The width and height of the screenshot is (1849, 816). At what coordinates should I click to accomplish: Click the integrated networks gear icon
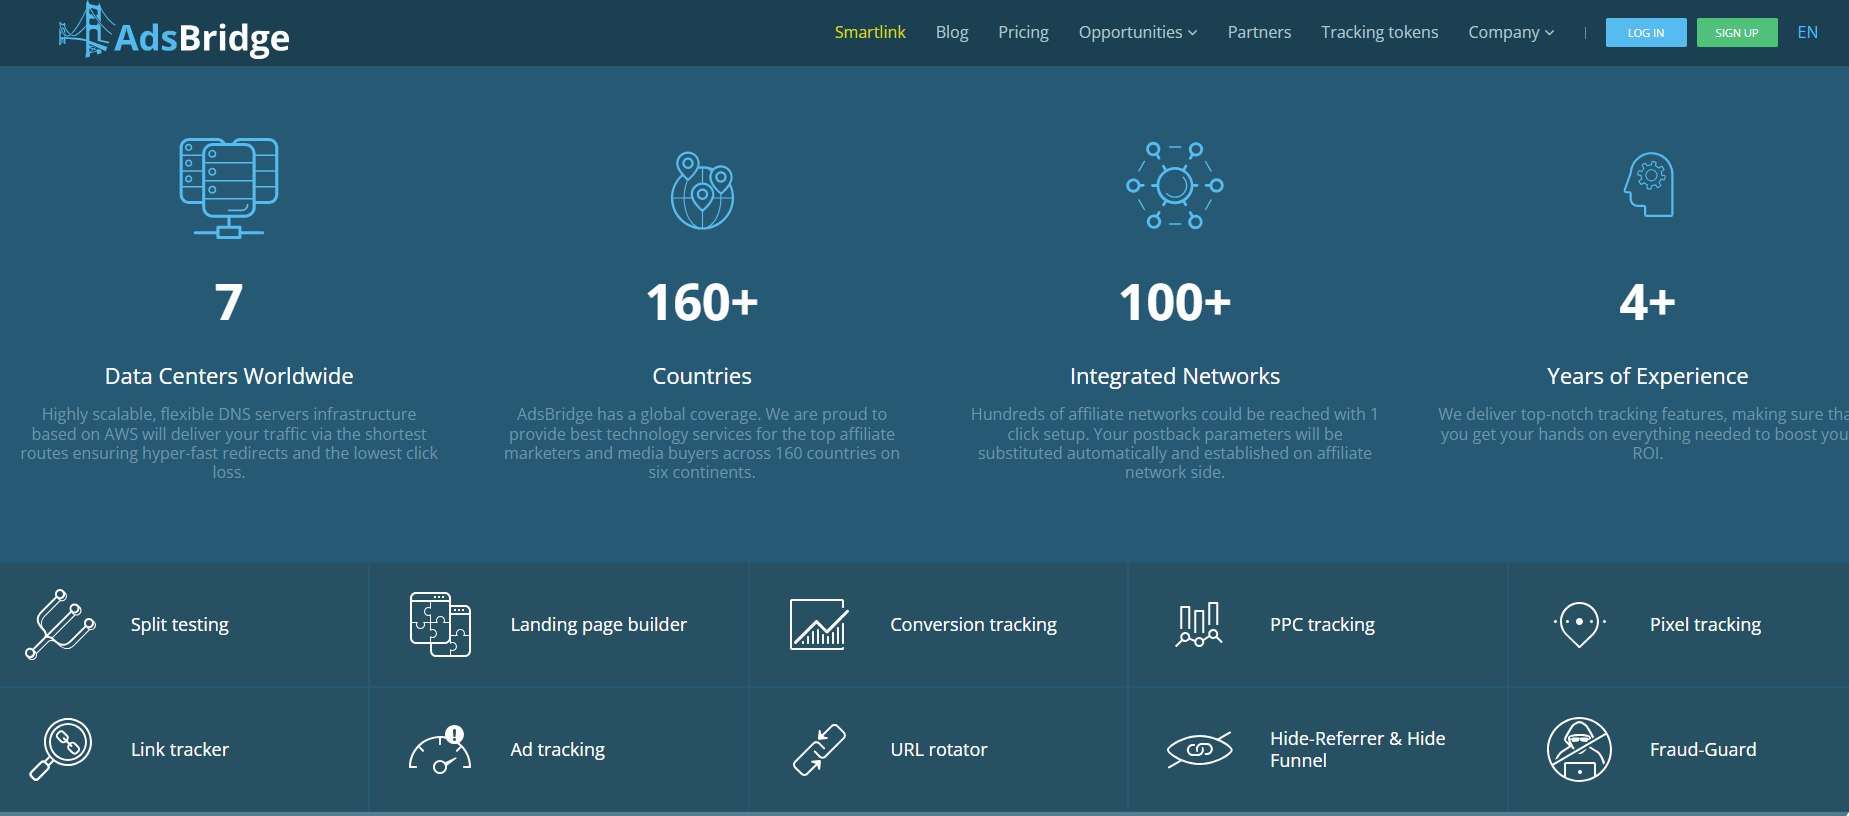point(1175,185)
